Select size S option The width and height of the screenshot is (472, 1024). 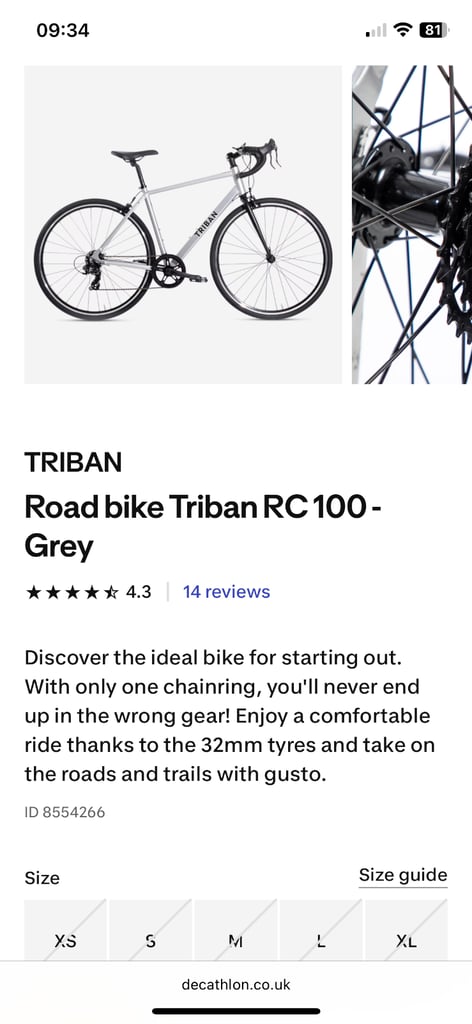pyautogui.click(x=151, y=930)
